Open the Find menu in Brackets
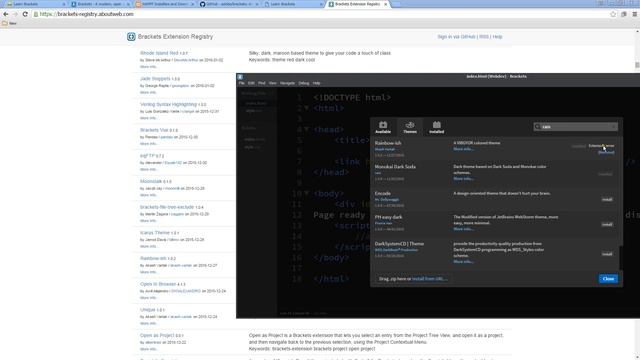The width and height of the screenshot is (640, 360). coord(262,83)
